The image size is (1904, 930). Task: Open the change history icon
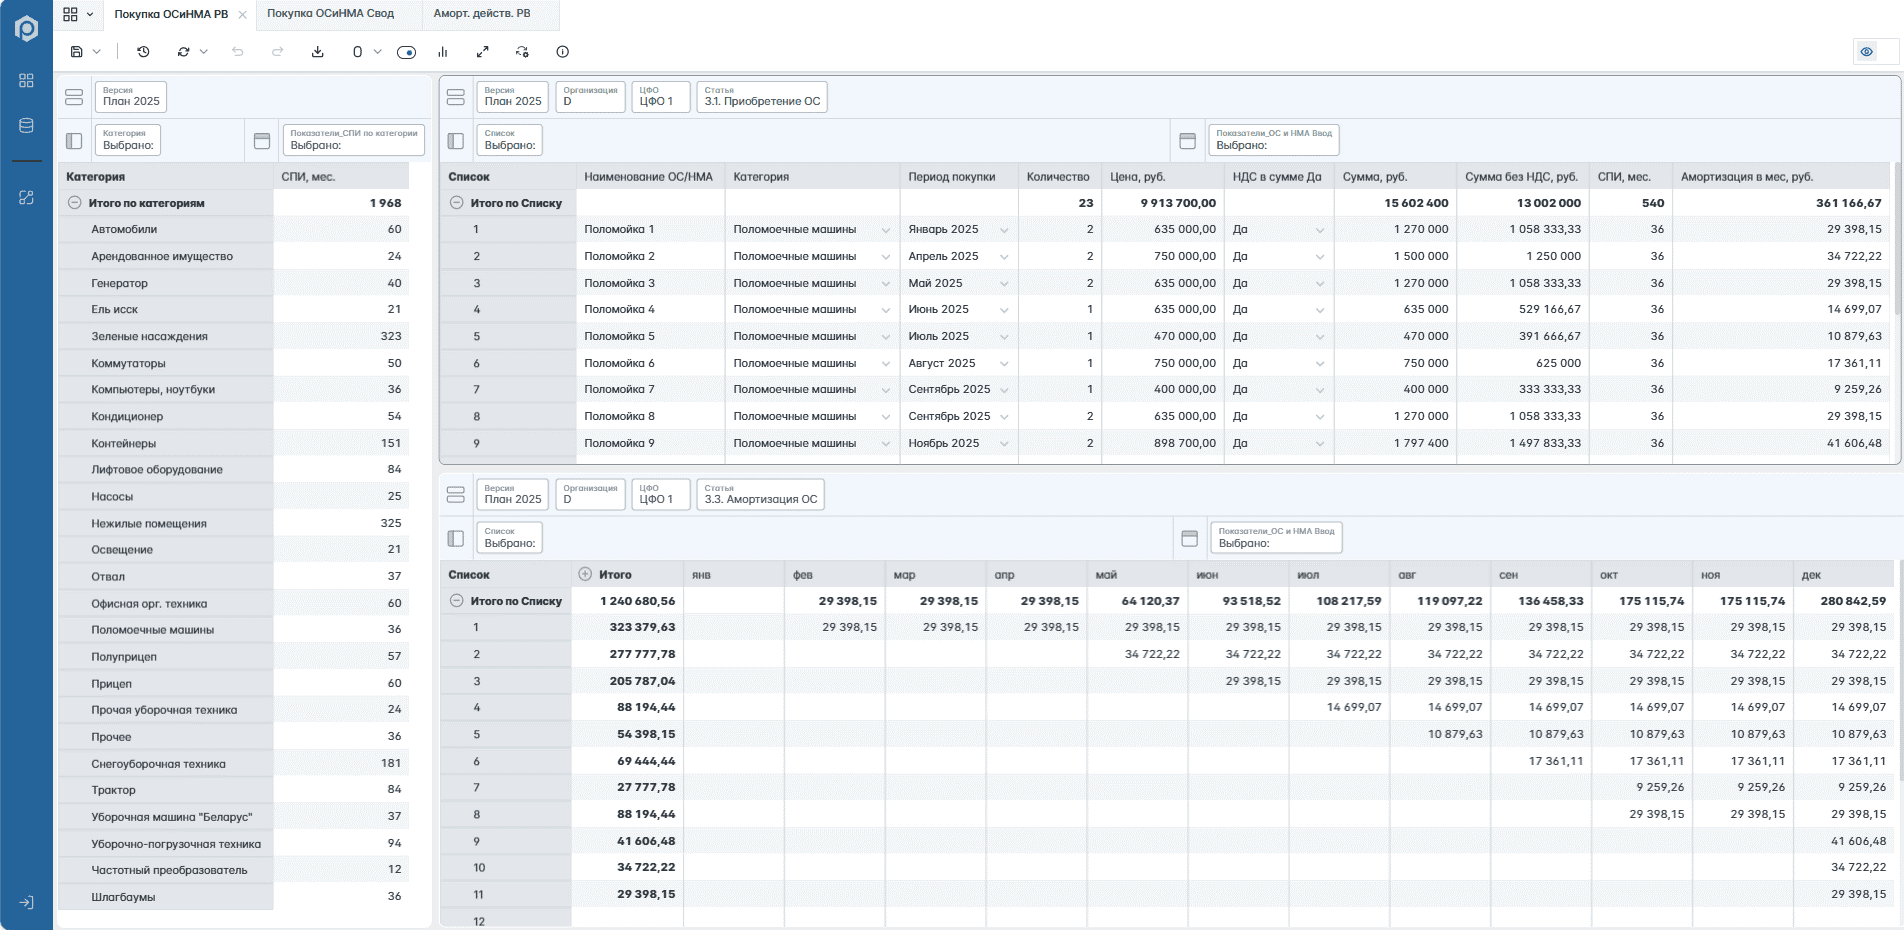(143, 52)
